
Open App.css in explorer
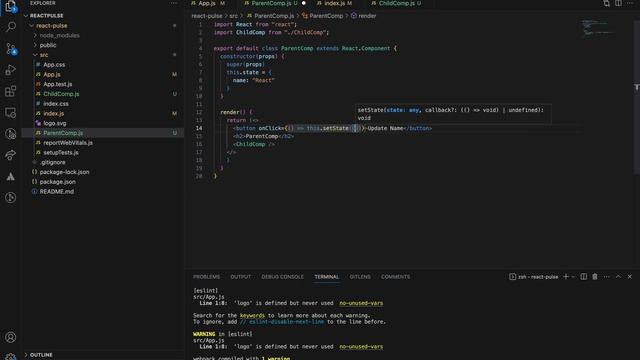(x=54, y=64)
